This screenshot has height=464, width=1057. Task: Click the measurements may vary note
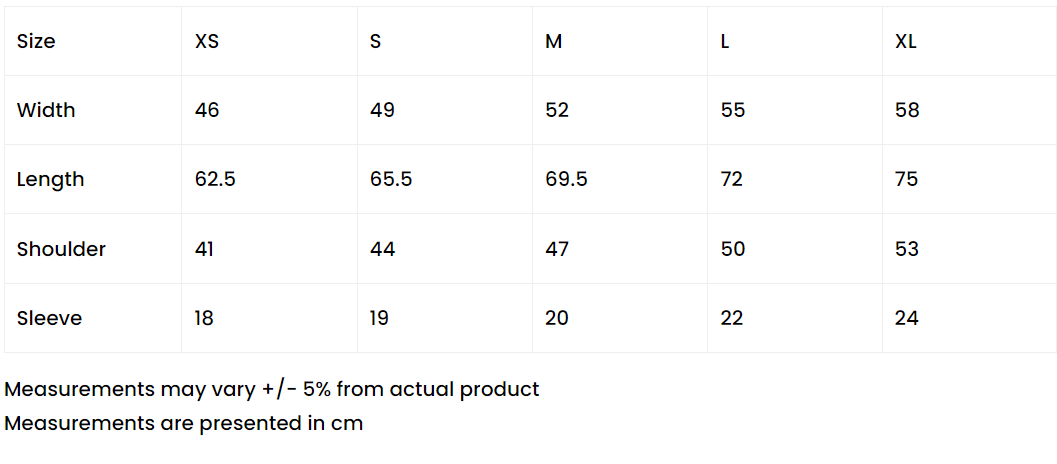272,389
